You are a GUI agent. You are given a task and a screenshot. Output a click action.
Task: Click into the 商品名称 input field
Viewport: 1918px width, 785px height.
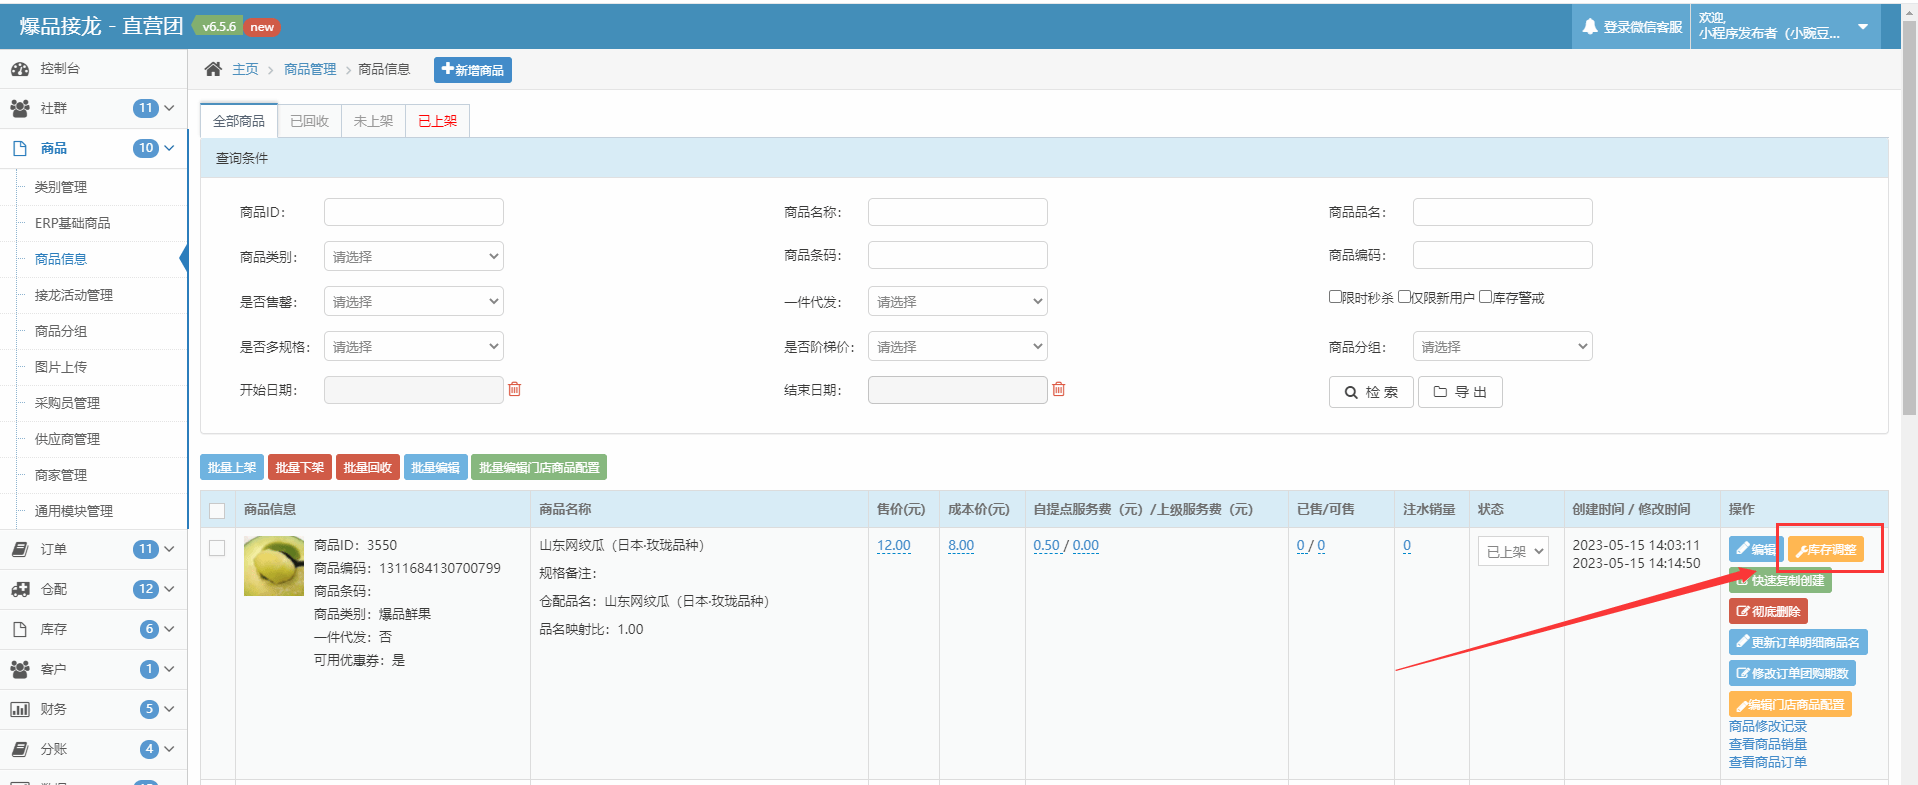[957, 212]
